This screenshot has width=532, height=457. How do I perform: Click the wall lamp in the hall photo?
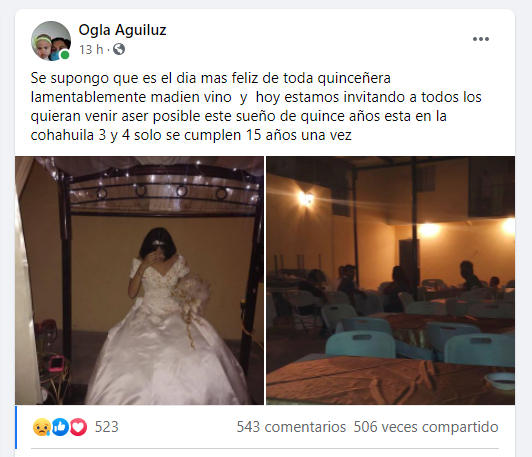pos(306,198)
